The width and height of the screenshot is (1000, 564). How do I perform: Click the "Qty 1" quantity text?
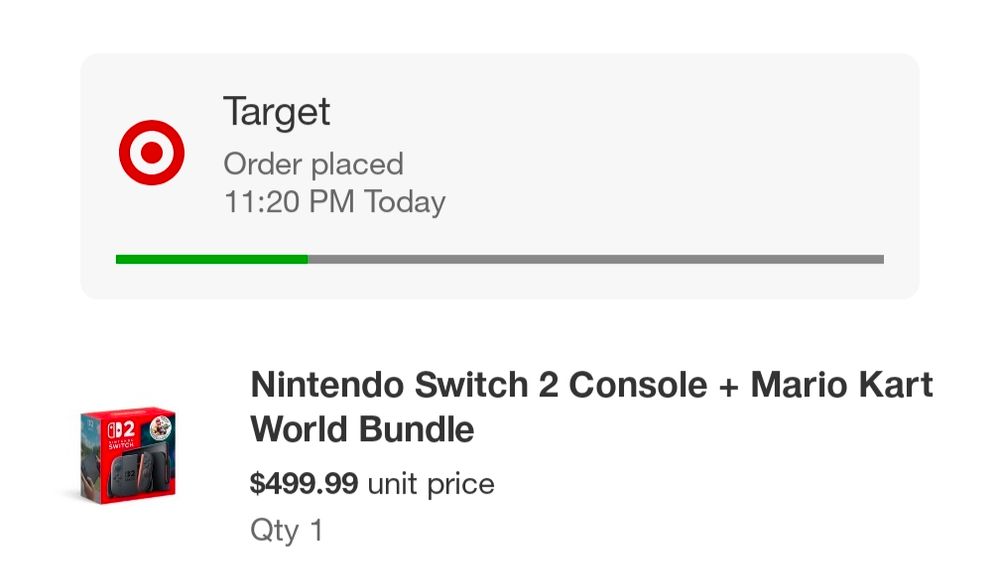click(x=286, y=530)
